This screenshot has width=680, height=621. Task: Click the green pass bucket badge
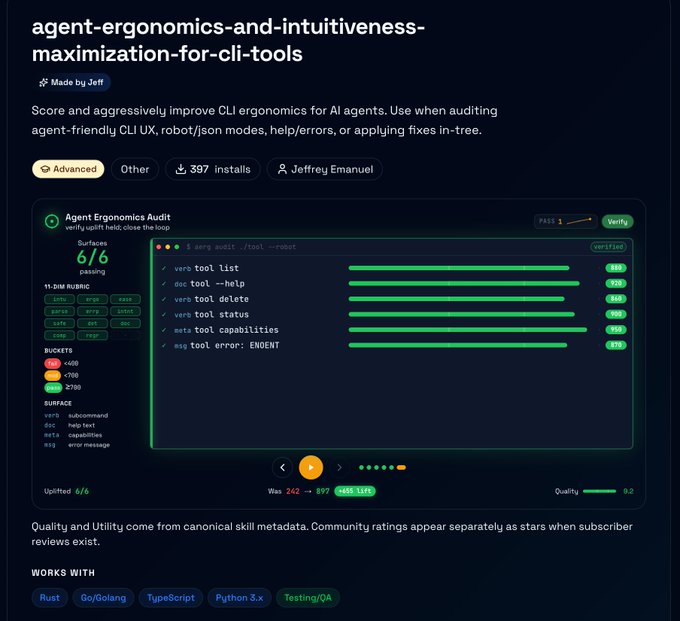pos(53,388)
